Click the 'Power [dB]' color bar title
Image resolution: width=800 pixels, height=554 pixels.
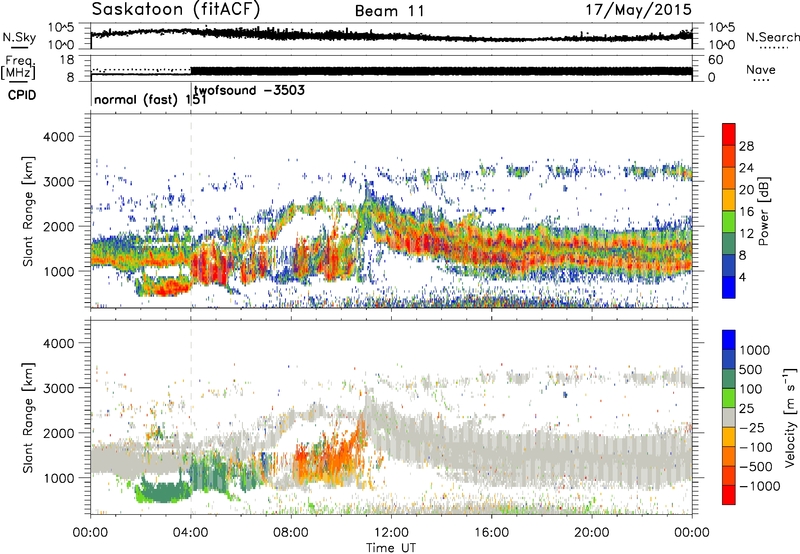pyautogui.click(x=763, y=211)
